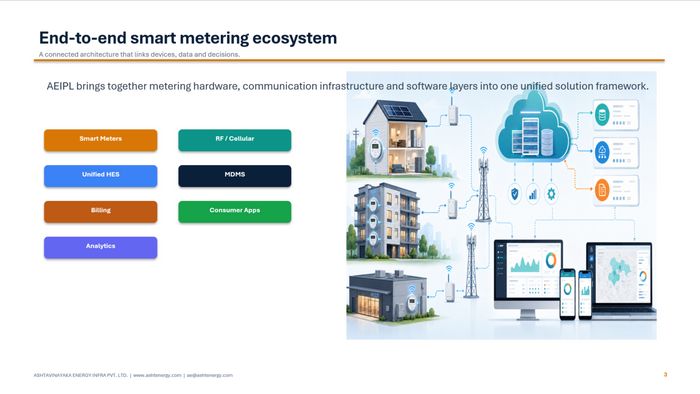Click the green database card icon
Screen dimensions: 700x394
click(x=602, y=115)
